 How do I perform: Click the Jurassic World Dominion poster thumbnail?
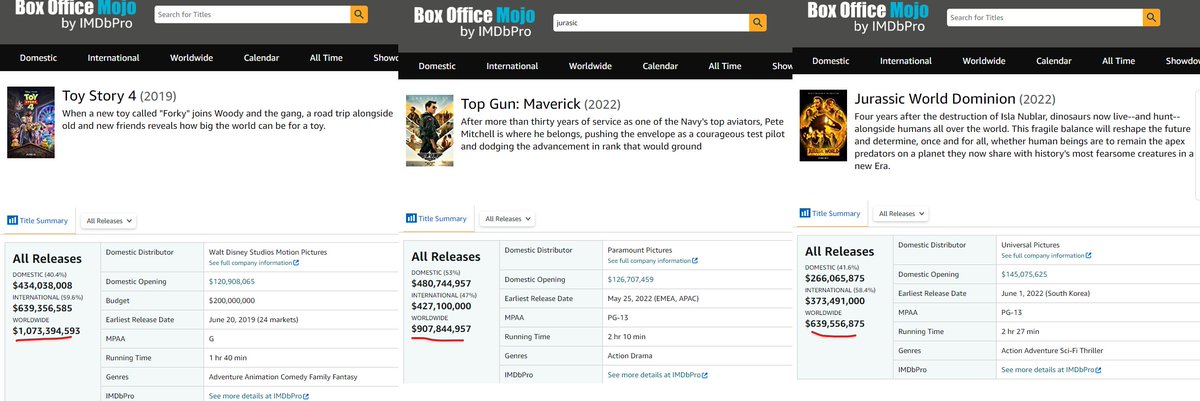coord(822,125)
